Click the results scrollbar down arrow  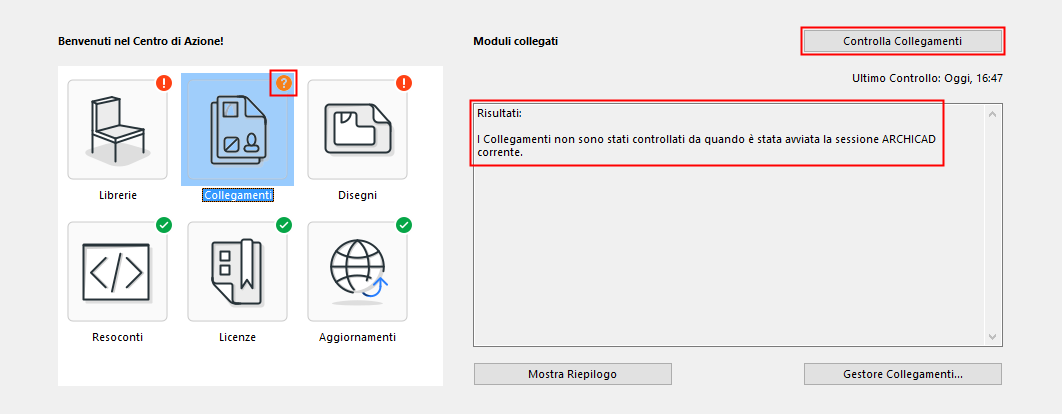pyautogui.click(x=992, y=337)
